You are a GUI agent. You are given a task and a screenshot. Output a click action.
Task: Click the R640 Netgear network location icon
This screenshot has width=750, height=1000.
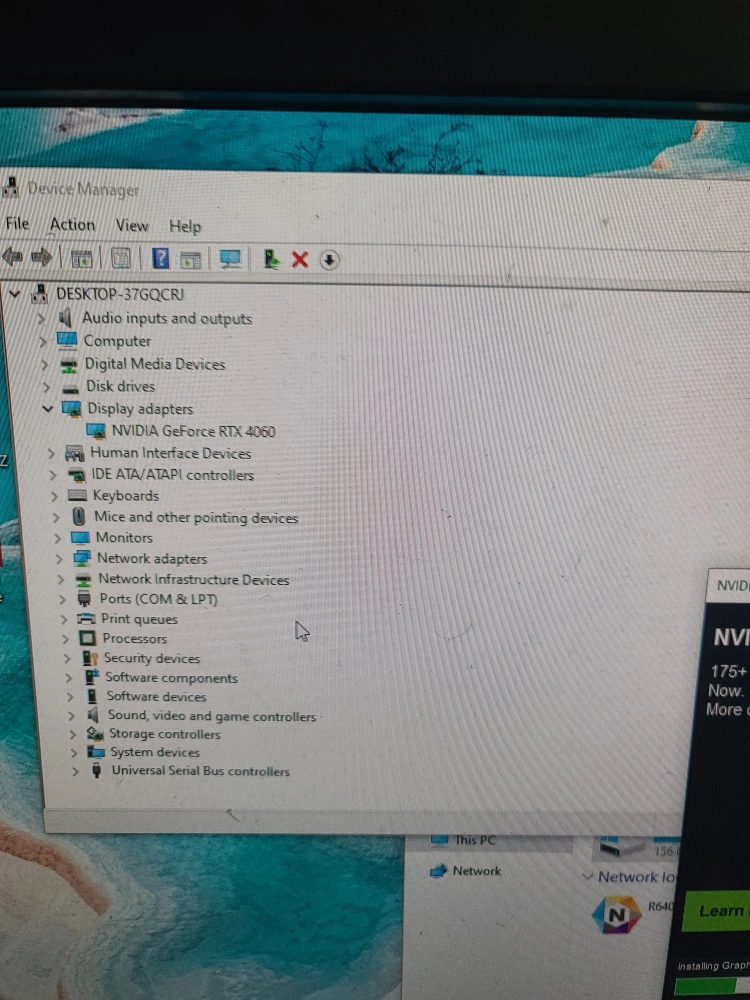[x=616, y=914]
